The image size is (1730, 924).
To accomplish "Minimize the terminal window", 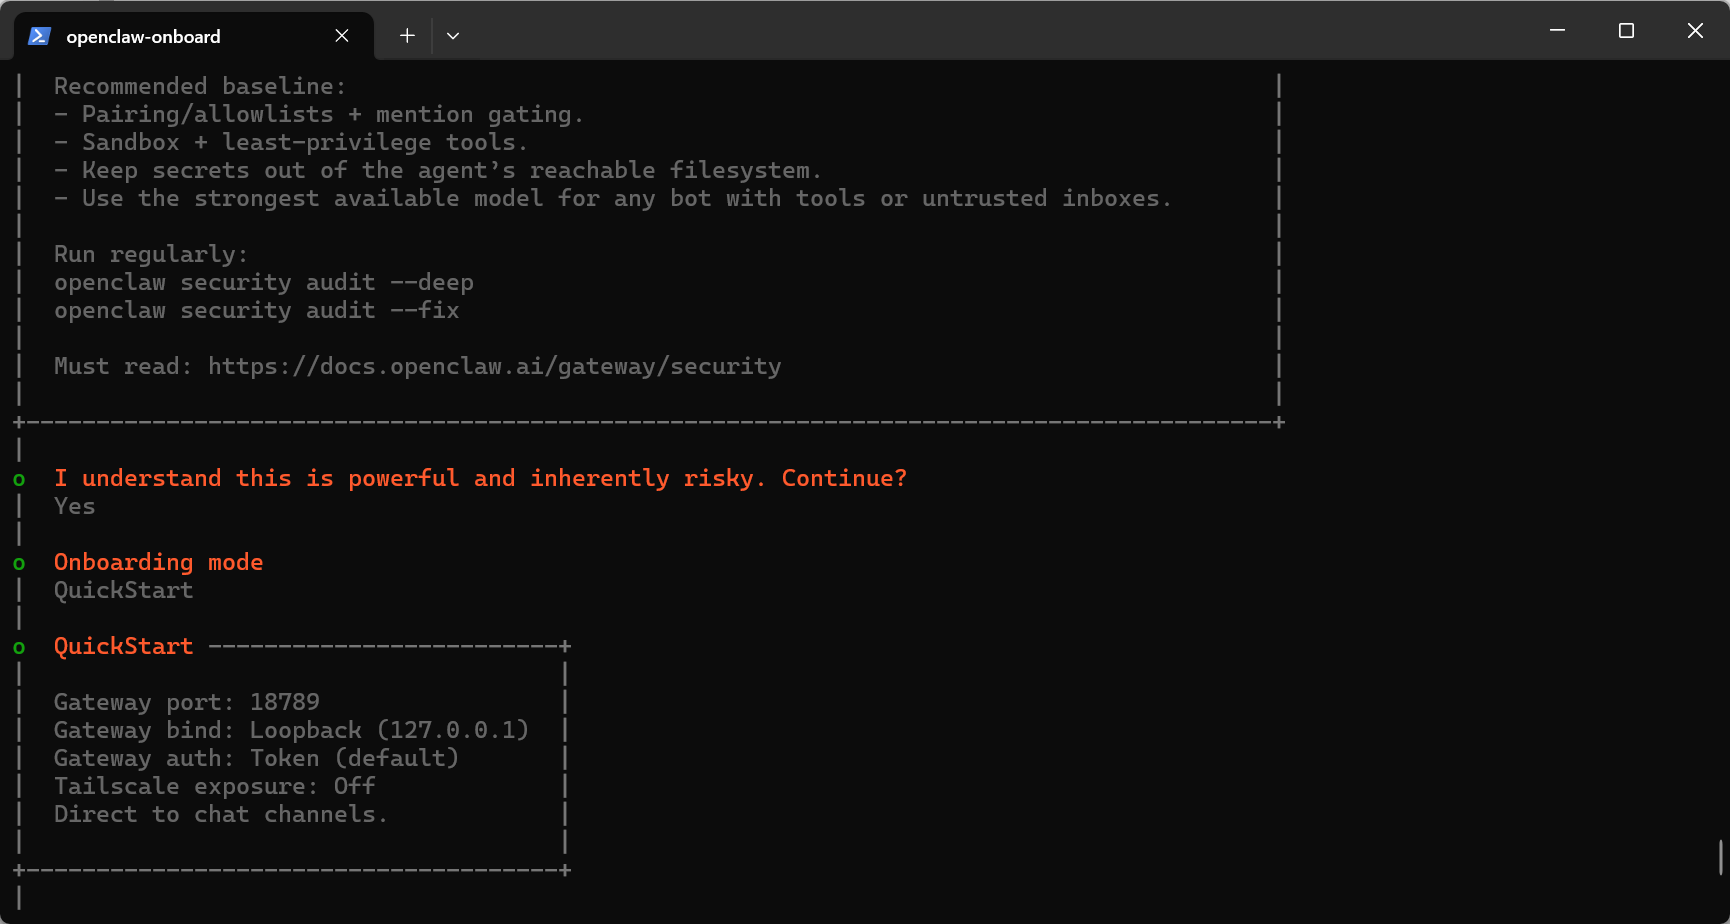I will click(x=1557, y=31).
